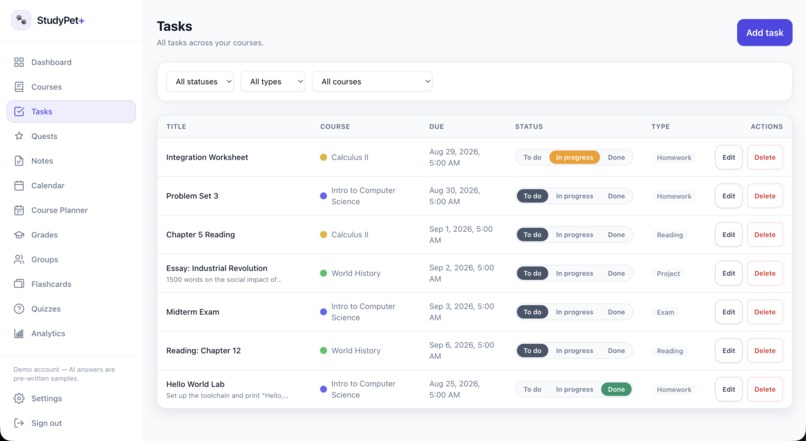The image size is (806, 441).
Task: Delete the Hello World Lab task
Action: [764, 389]
